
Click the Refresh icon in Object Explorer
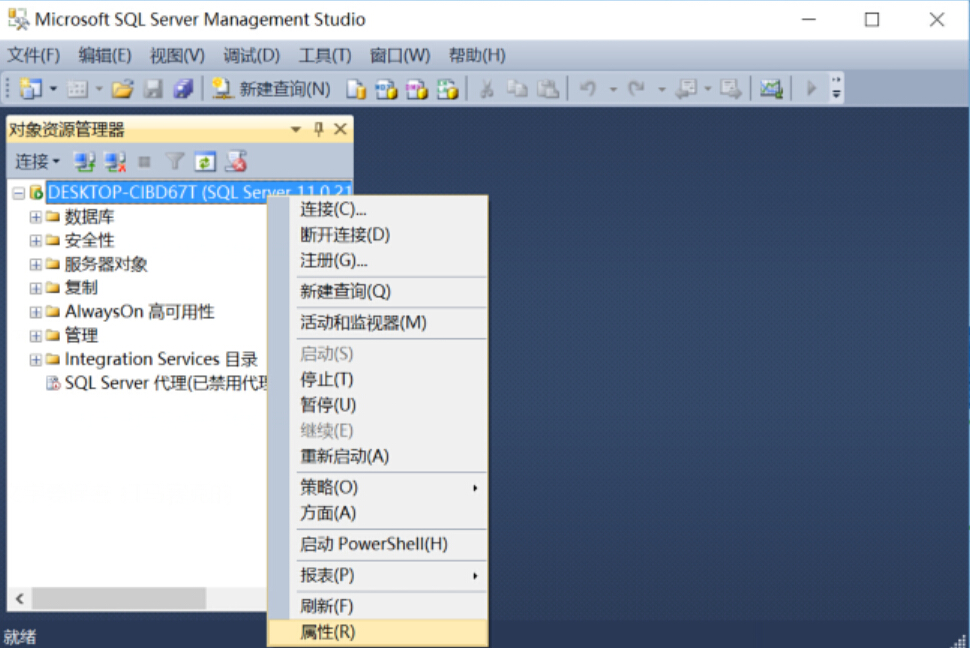(x=205, y=162)
